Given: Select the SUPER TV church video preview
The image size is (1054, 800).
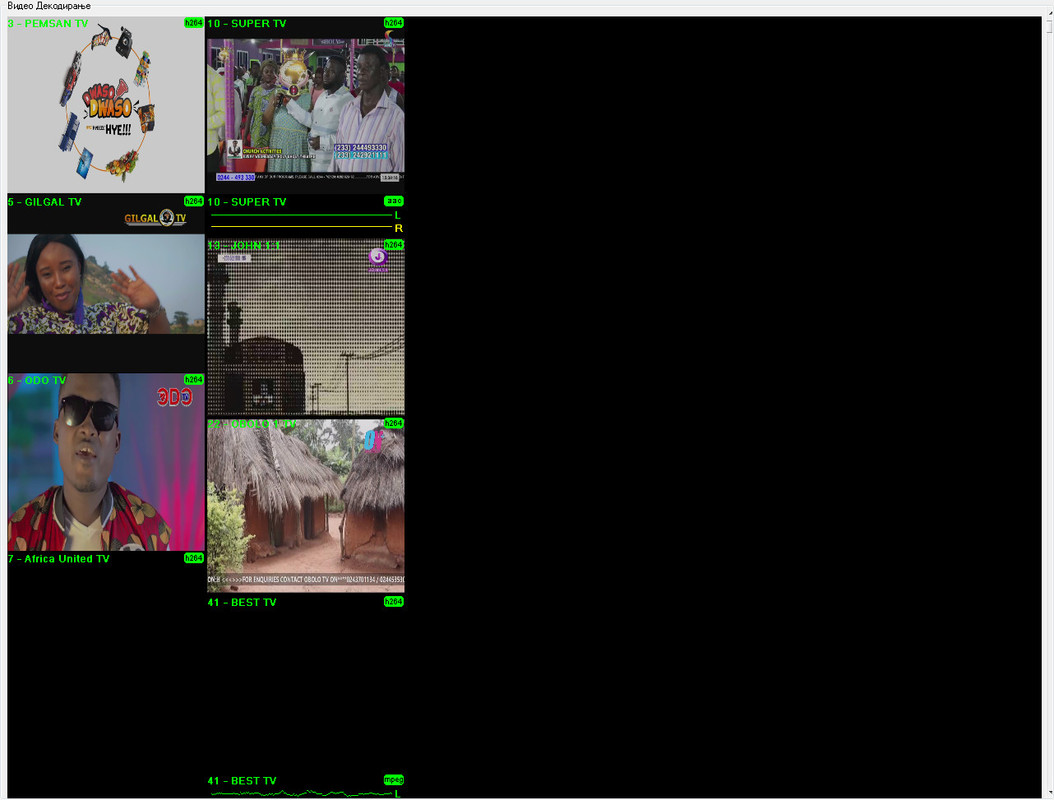Looking at the screenshot, I should click(305, 105).
